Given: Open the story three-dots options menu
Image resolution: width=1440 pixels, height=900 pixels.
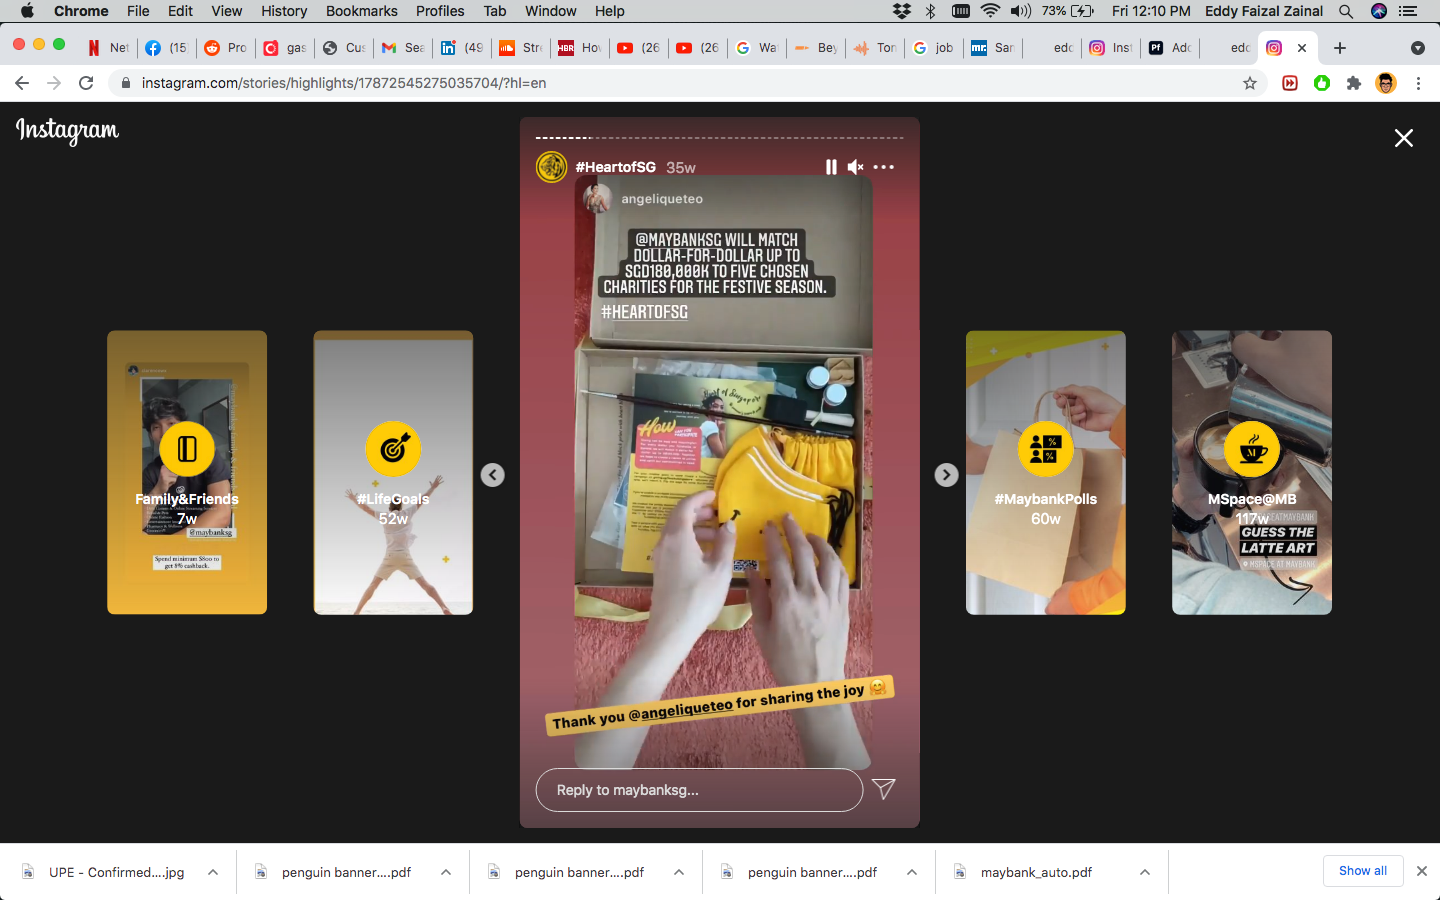Looking at the screenshot, I should pyautogui.click(x=884, y=167).
